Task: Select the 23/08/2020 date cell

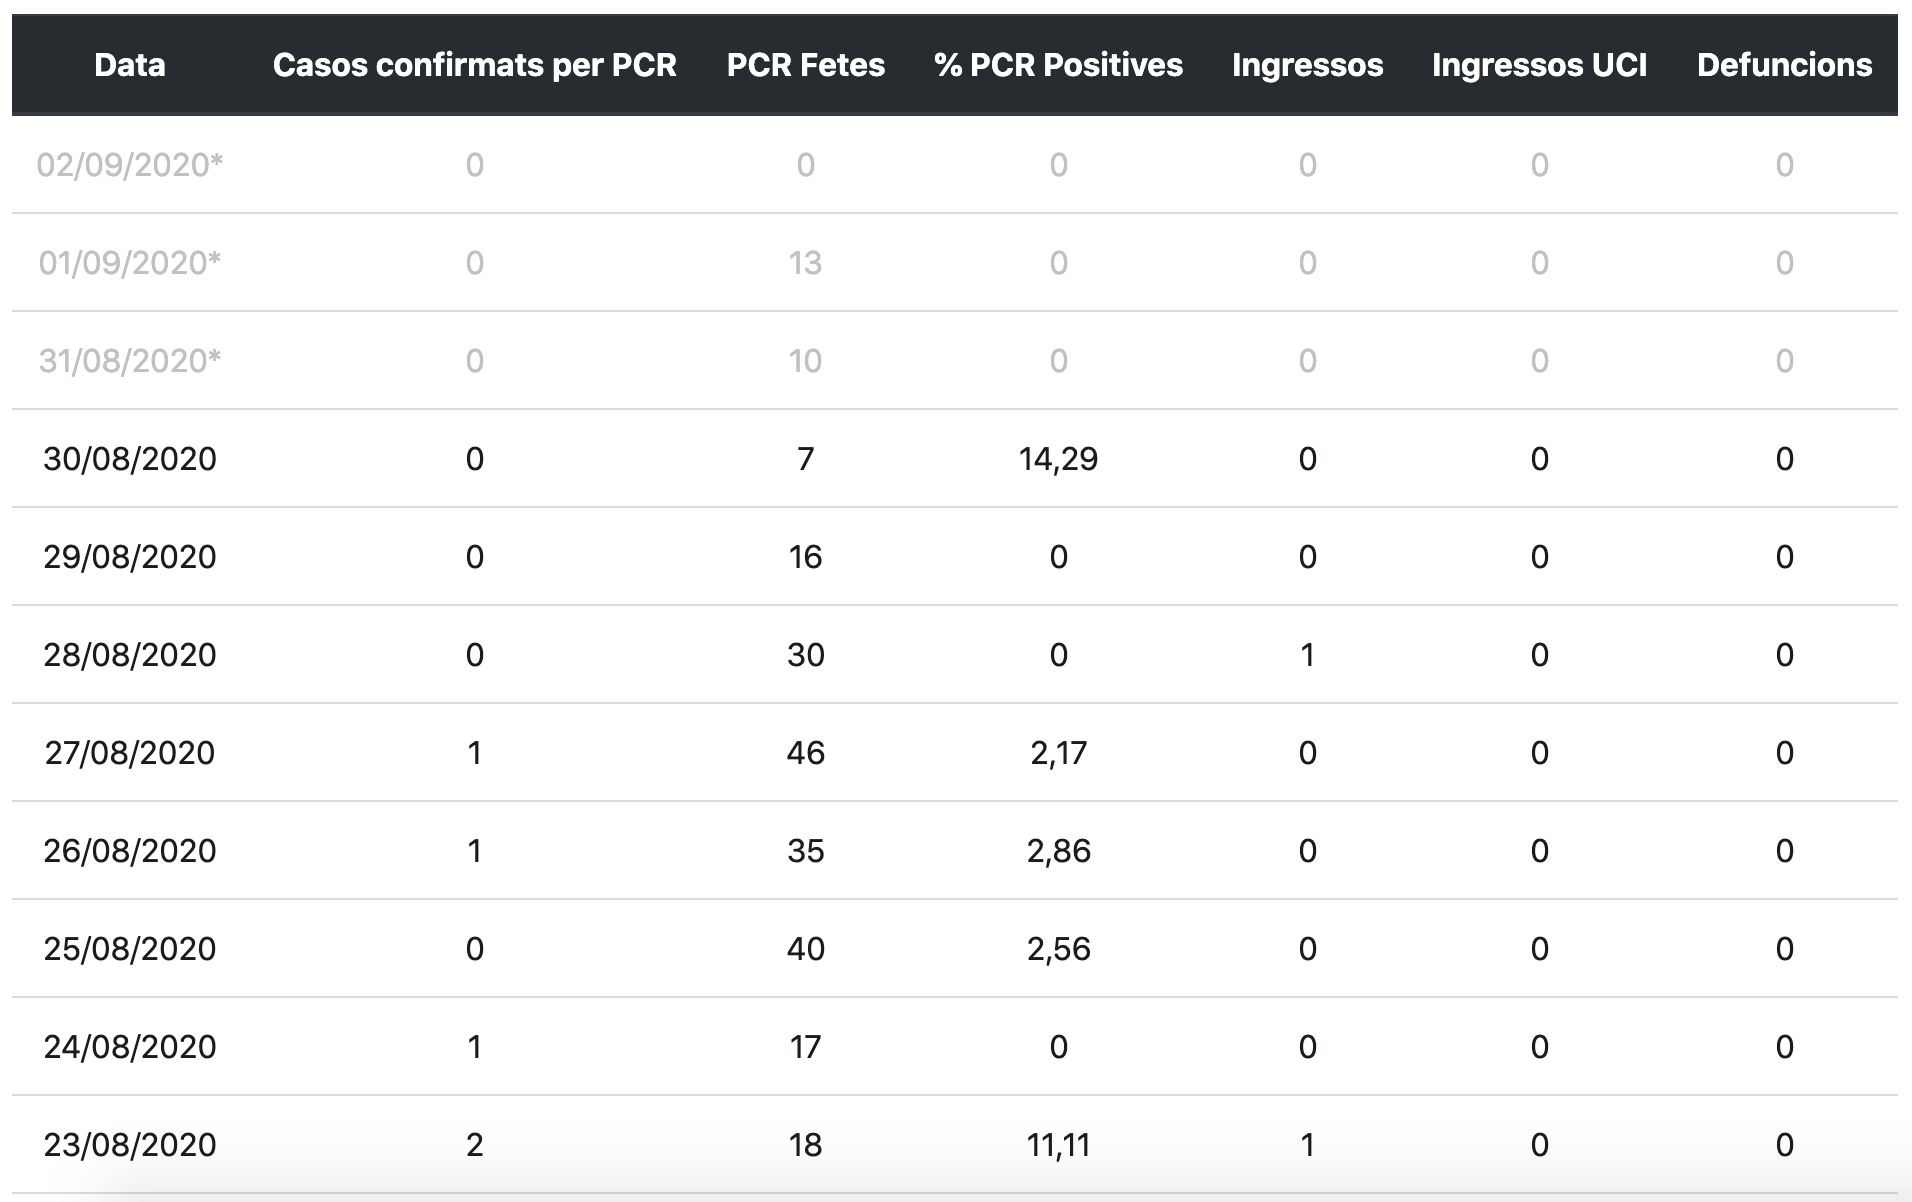Action: (130, 1144)
